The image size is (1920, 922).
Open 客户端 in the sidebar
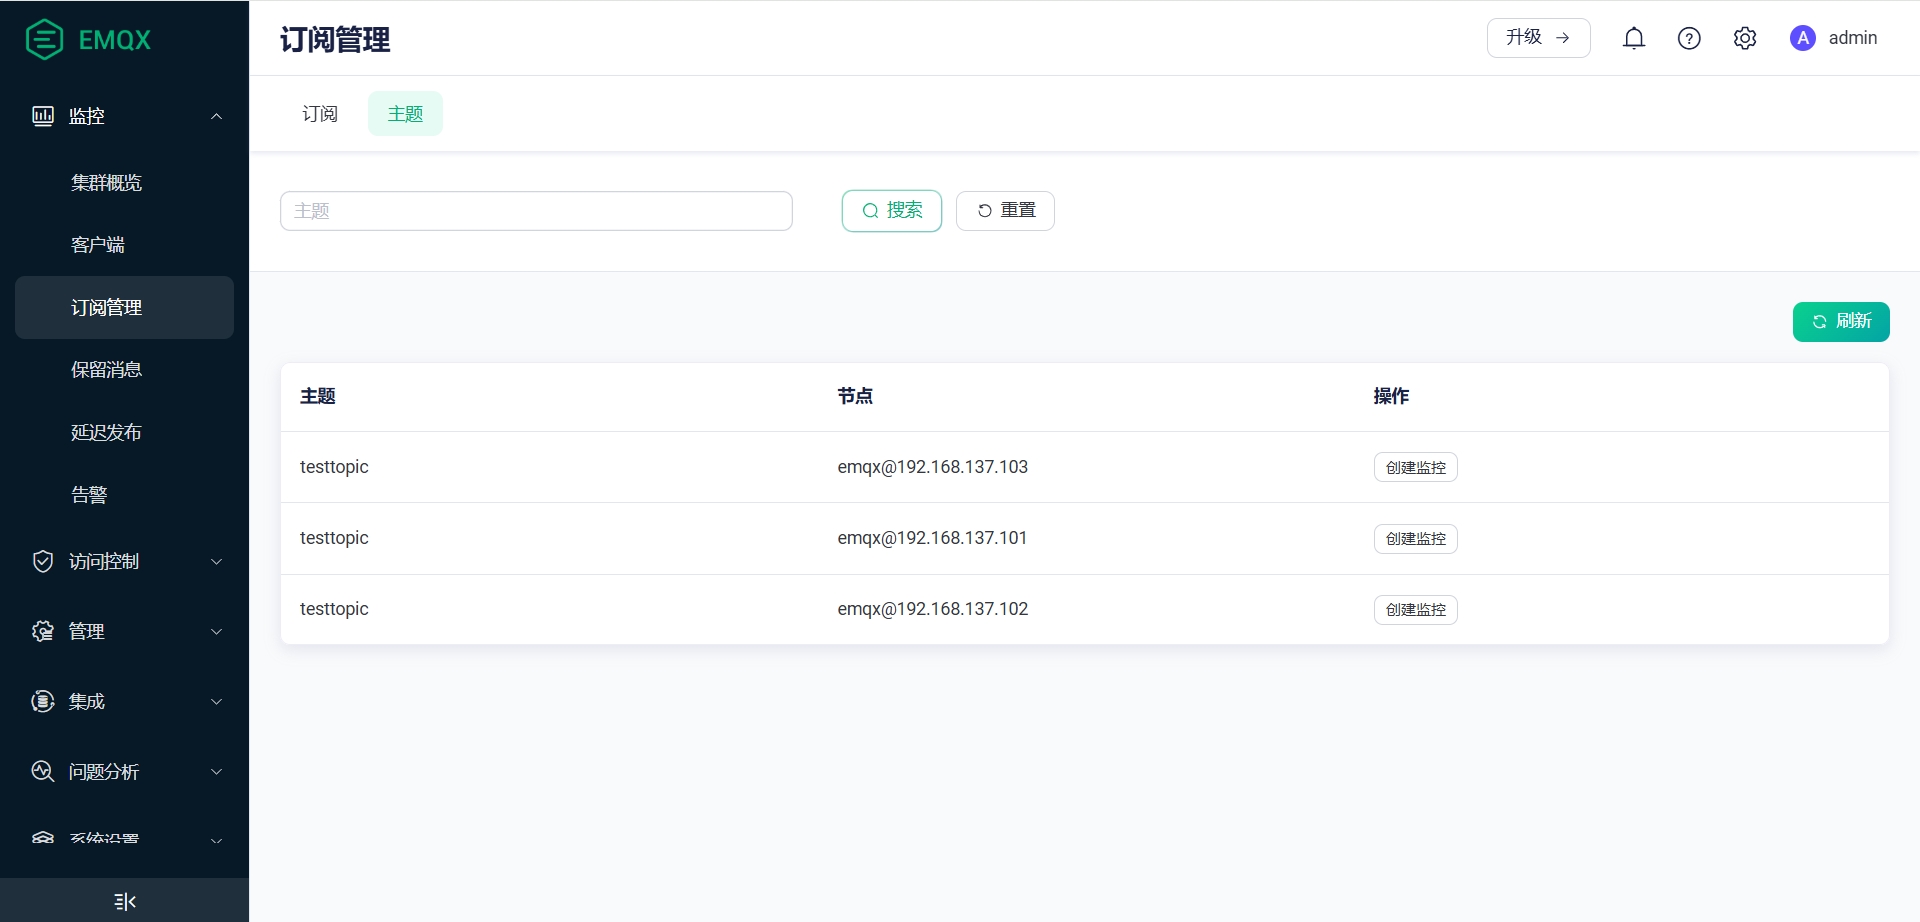coord(98,245)
